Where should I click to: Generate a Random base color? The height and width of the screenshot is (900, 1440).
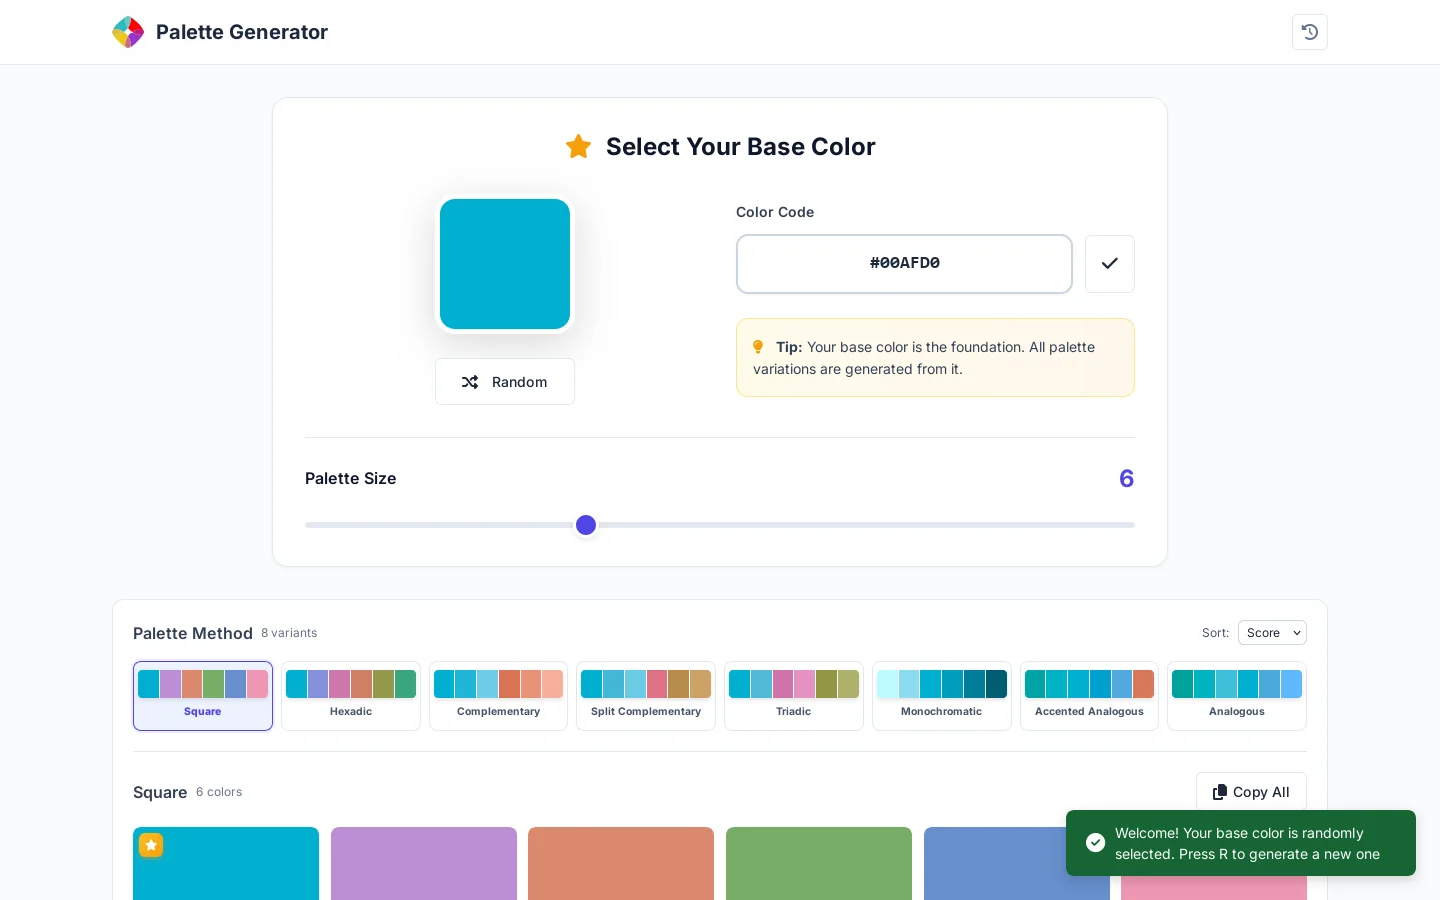pyautogui.click(x=505, y=382)
